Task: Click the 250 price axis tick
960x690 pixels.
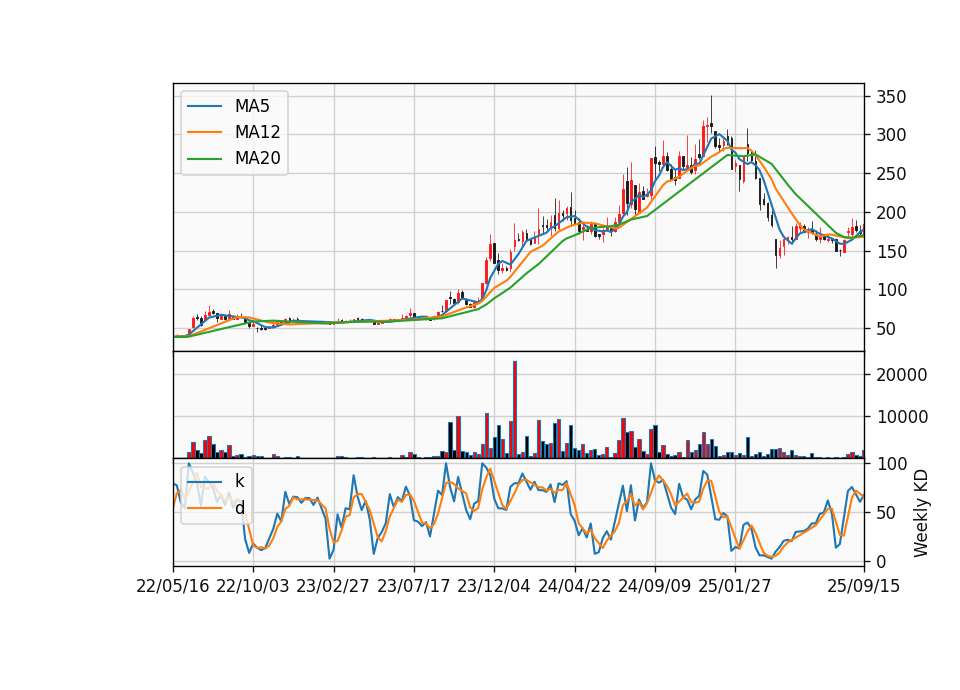Action: (x=891, y=174)
